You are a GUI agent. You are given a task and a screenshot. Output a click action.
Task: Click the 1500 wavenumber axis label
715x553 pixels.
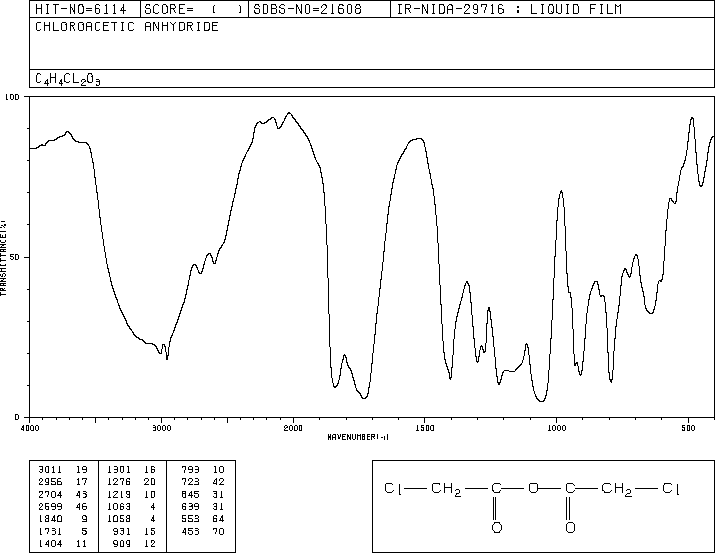tap(425, 428)
